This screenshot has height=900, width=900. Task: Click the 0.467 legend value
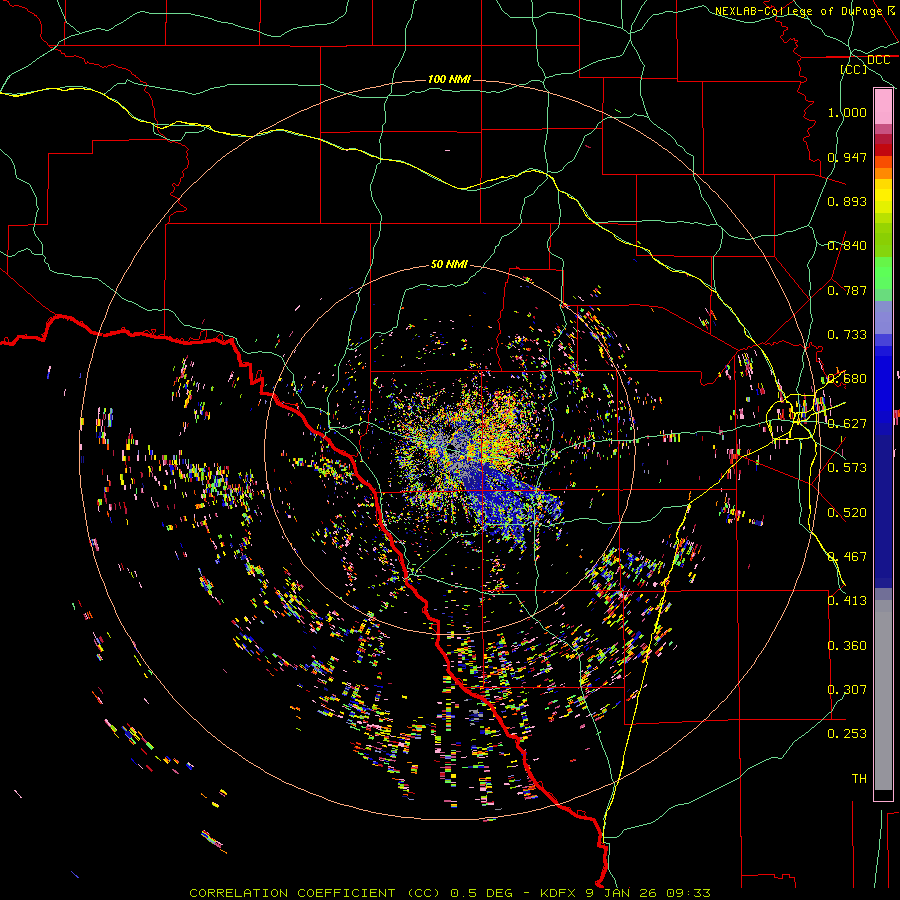pos(847,557)
